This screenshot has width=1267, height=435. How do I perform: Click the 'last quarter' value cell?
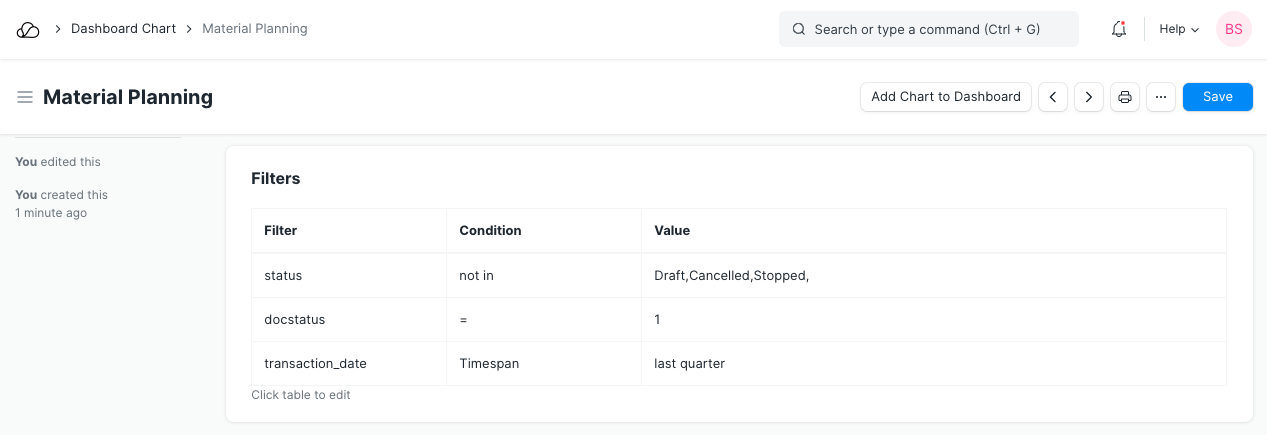coord(689,364)
